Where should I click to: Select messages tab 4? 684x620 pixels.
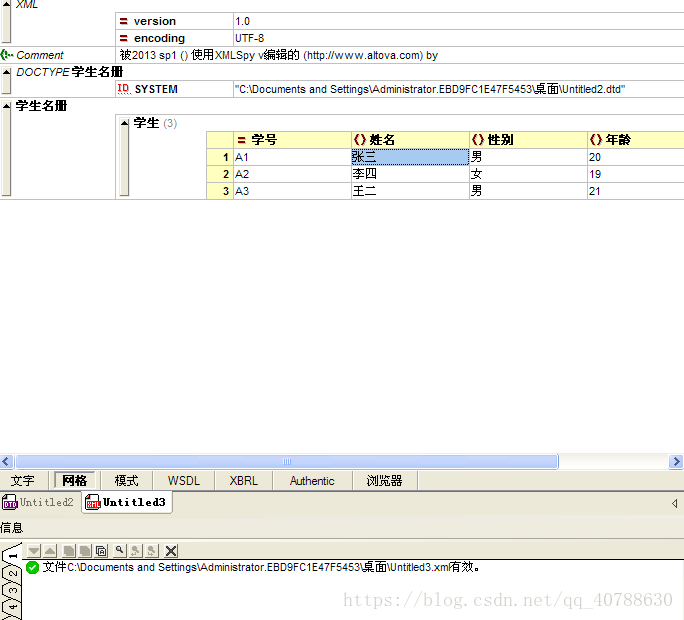point(12,607)
